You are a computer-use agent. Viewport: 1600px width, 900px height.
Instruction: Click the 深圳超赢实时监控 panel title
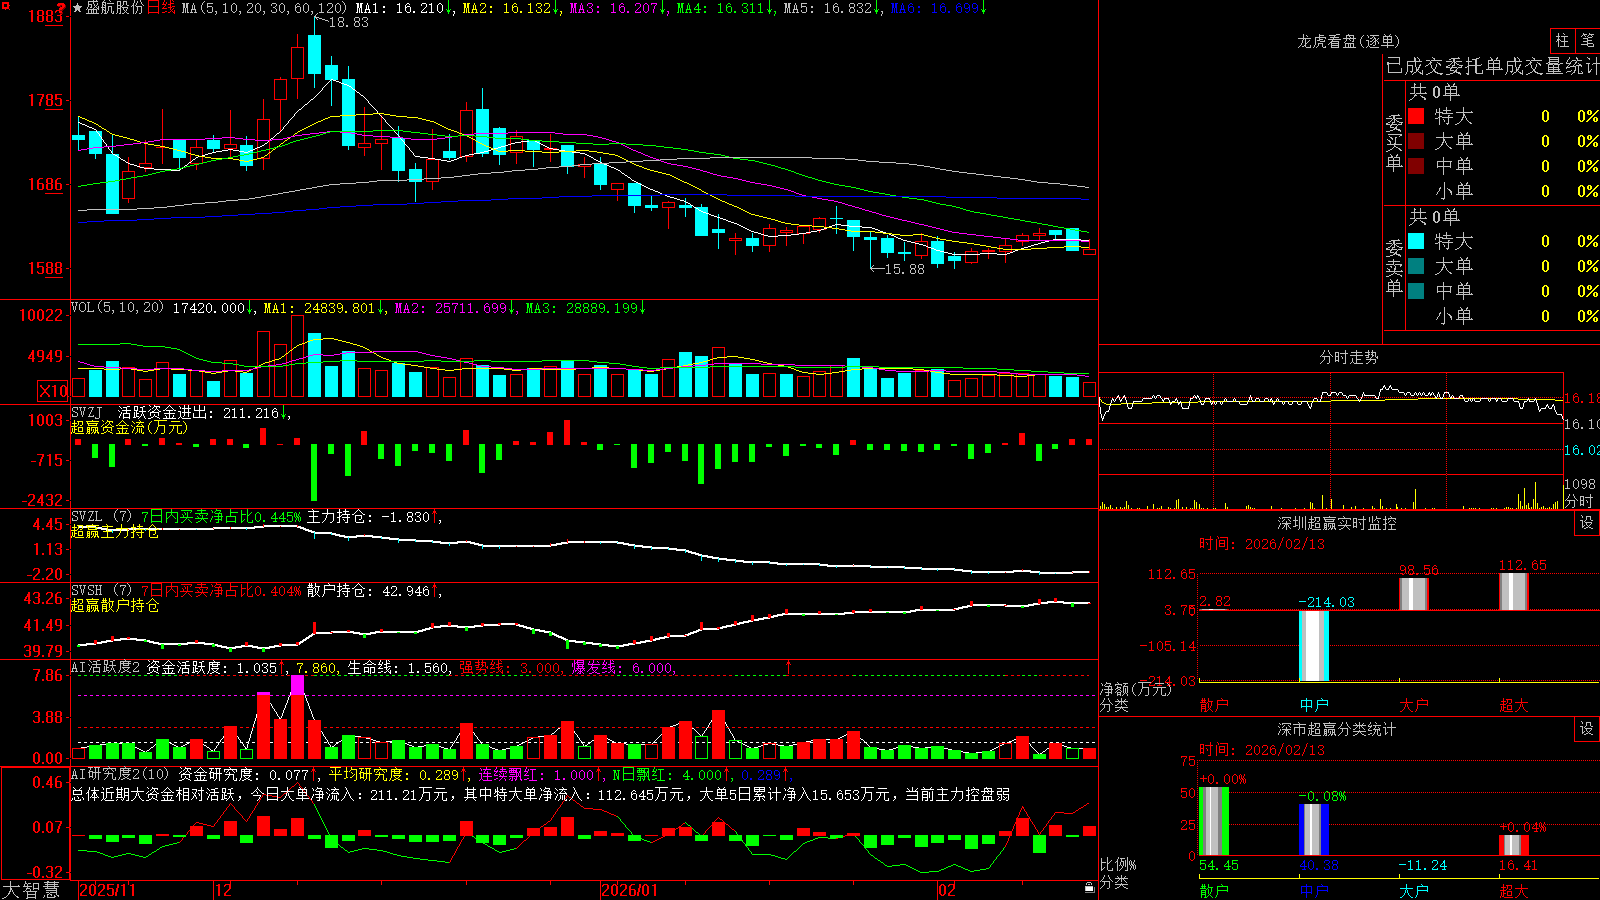[x=1336, y=523]
